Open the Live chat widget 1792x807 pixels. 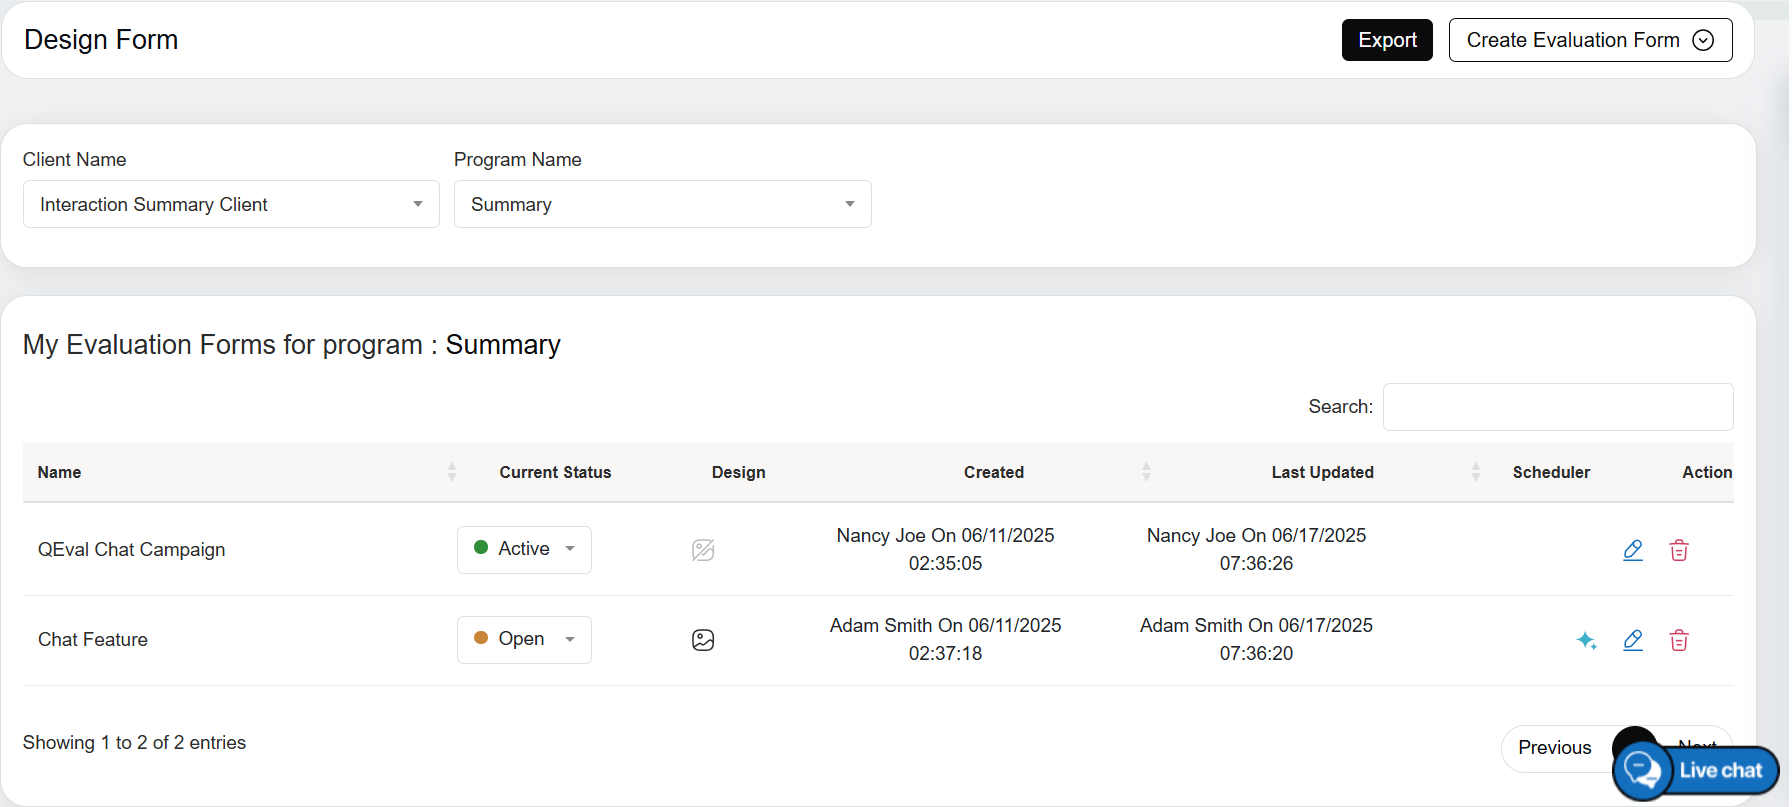pos(1697,771)
